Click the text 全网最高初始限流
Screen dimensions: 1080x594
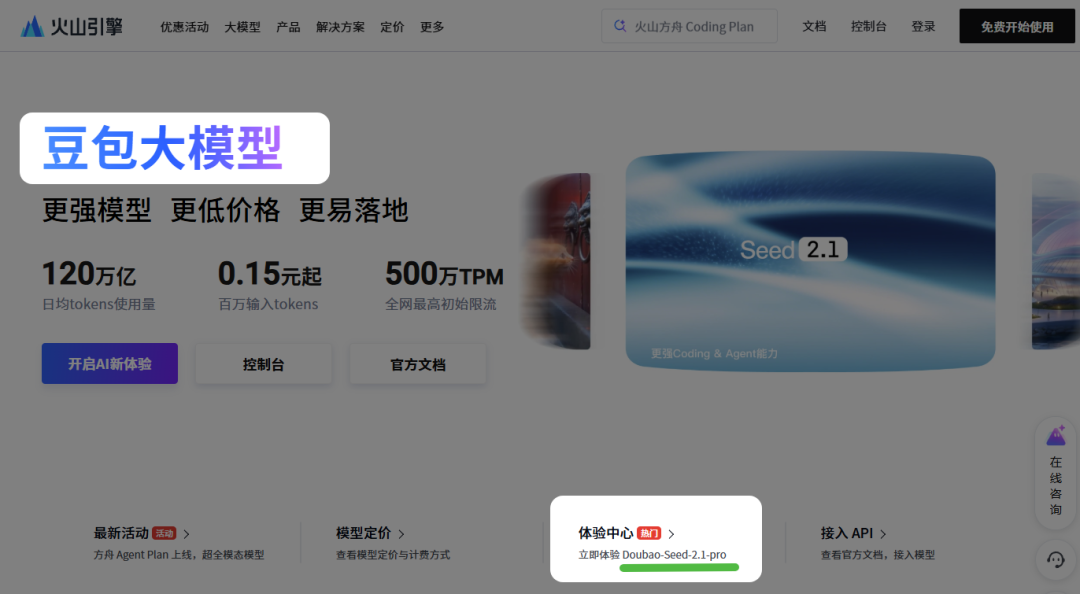[441, 304]
